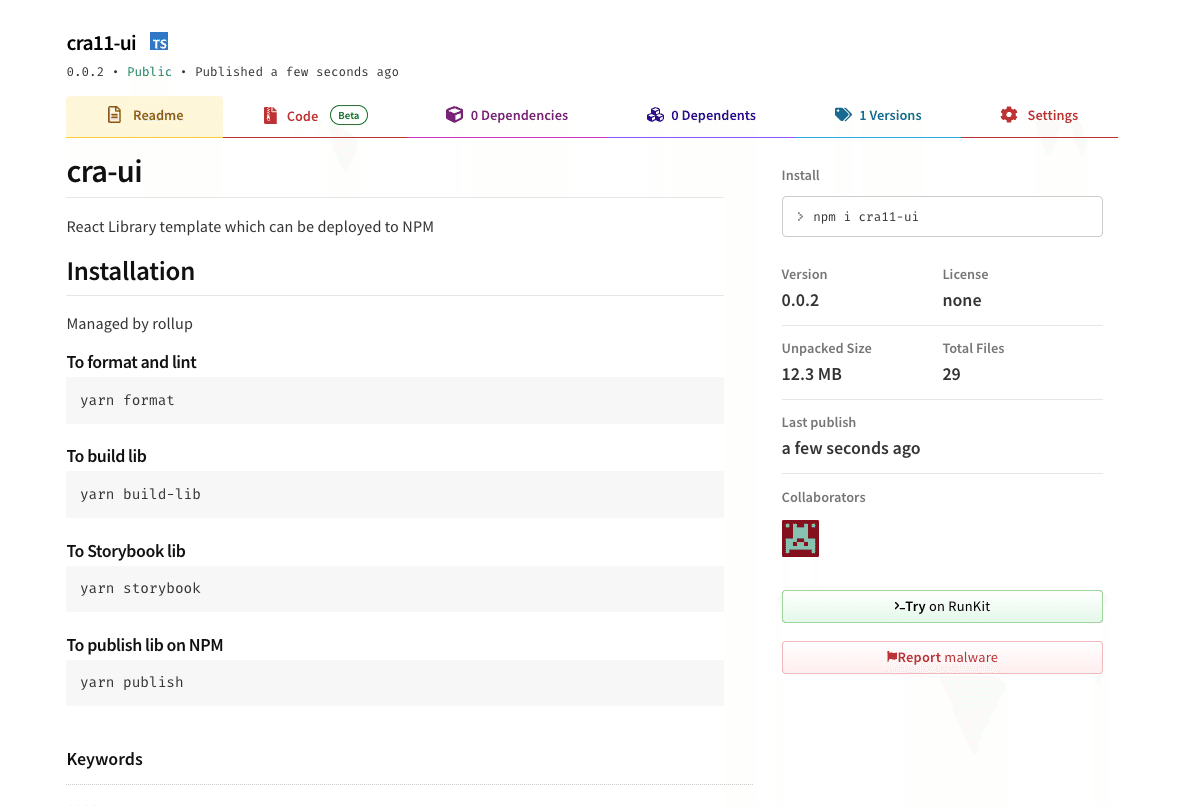This screenshot has height=806, width=1186.
Task: Go to the Settings tab
Action: [x=1039, y=116]
